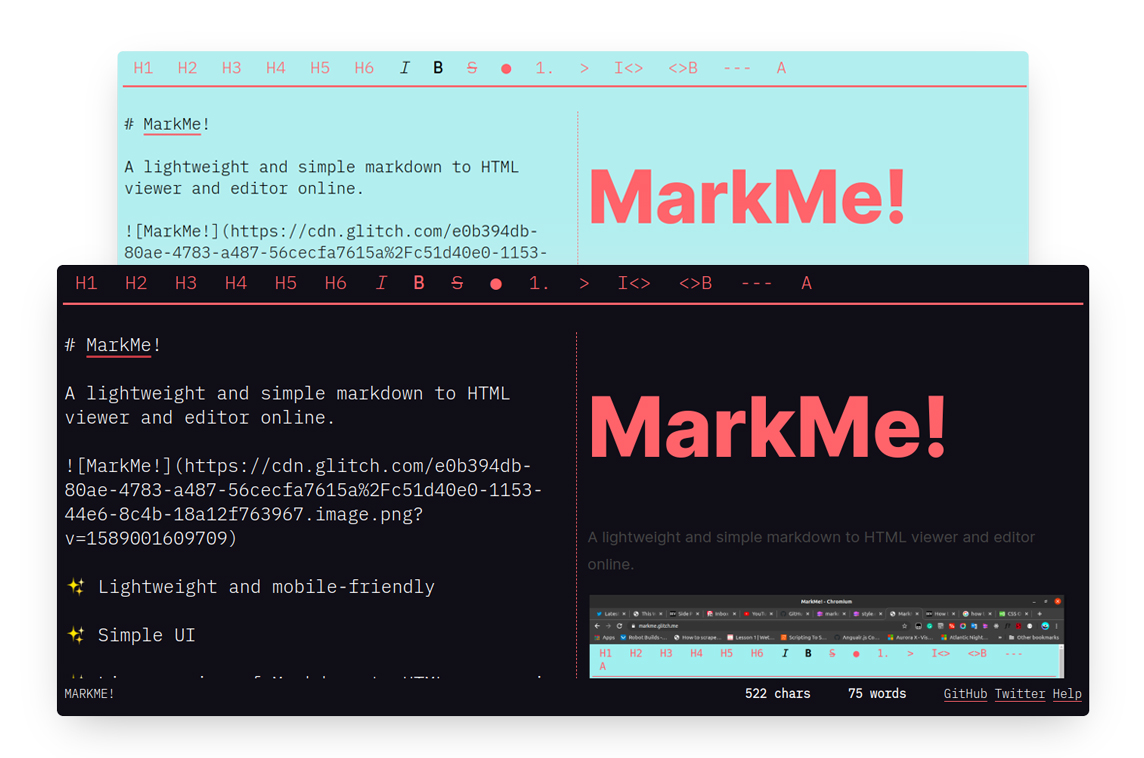Screen dimensions: 1144x758
Task: Click the MarkMe! heading in dark preview
Action: click(767, 426)
